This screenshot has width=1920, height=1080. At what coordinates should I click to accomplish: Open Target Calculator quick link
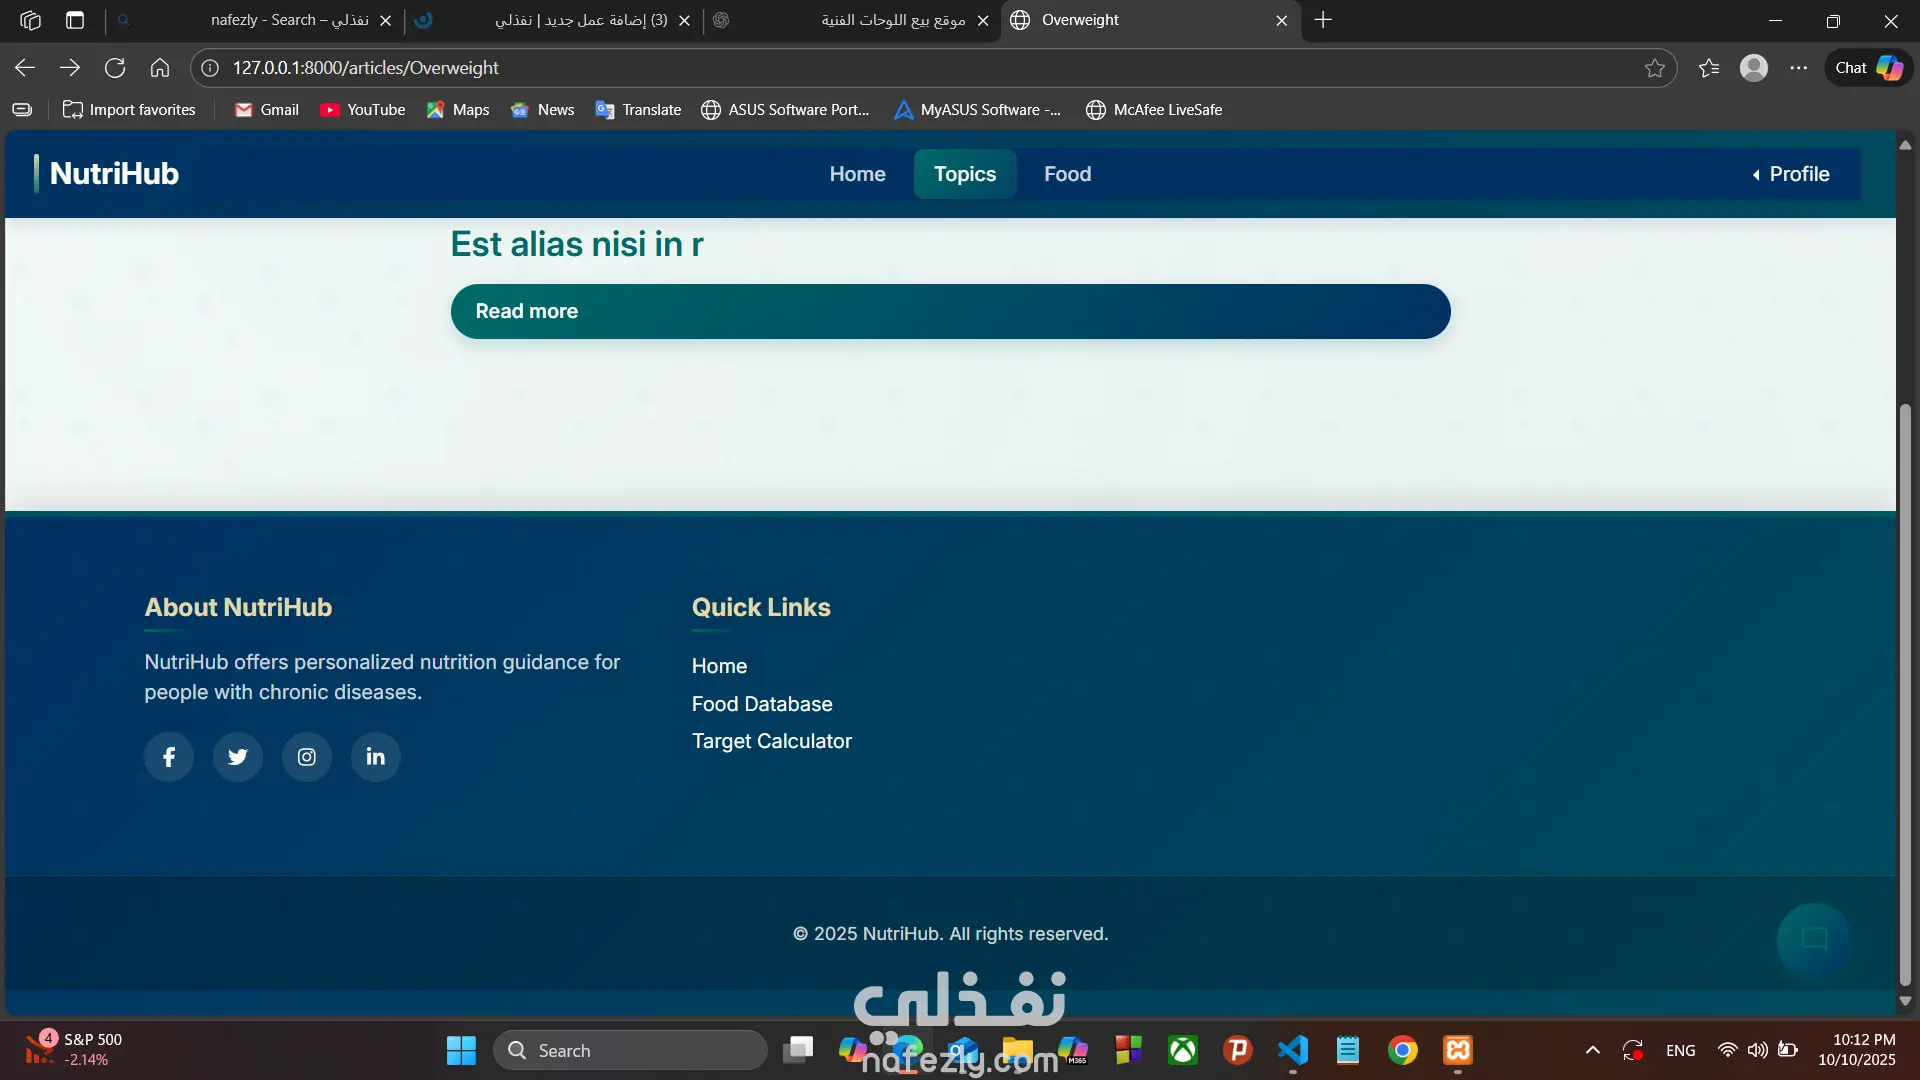tap(771, 741)
